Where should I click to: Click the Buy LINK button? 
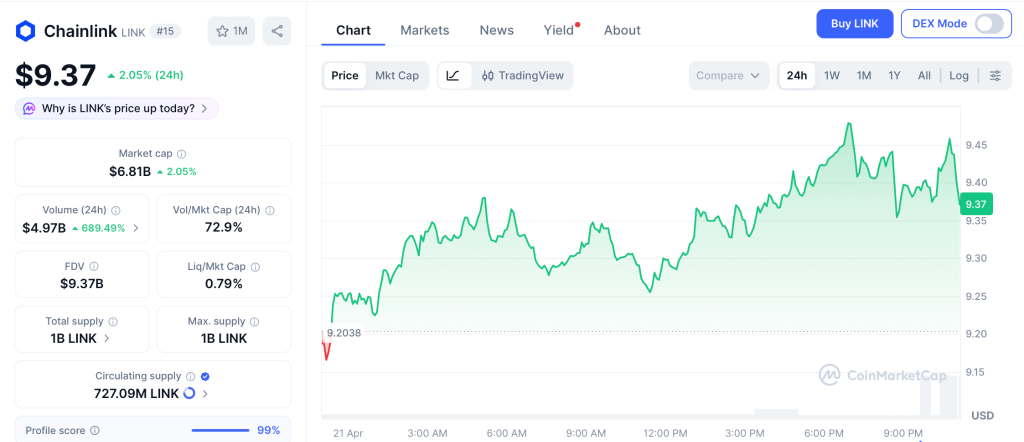(854, 24)
